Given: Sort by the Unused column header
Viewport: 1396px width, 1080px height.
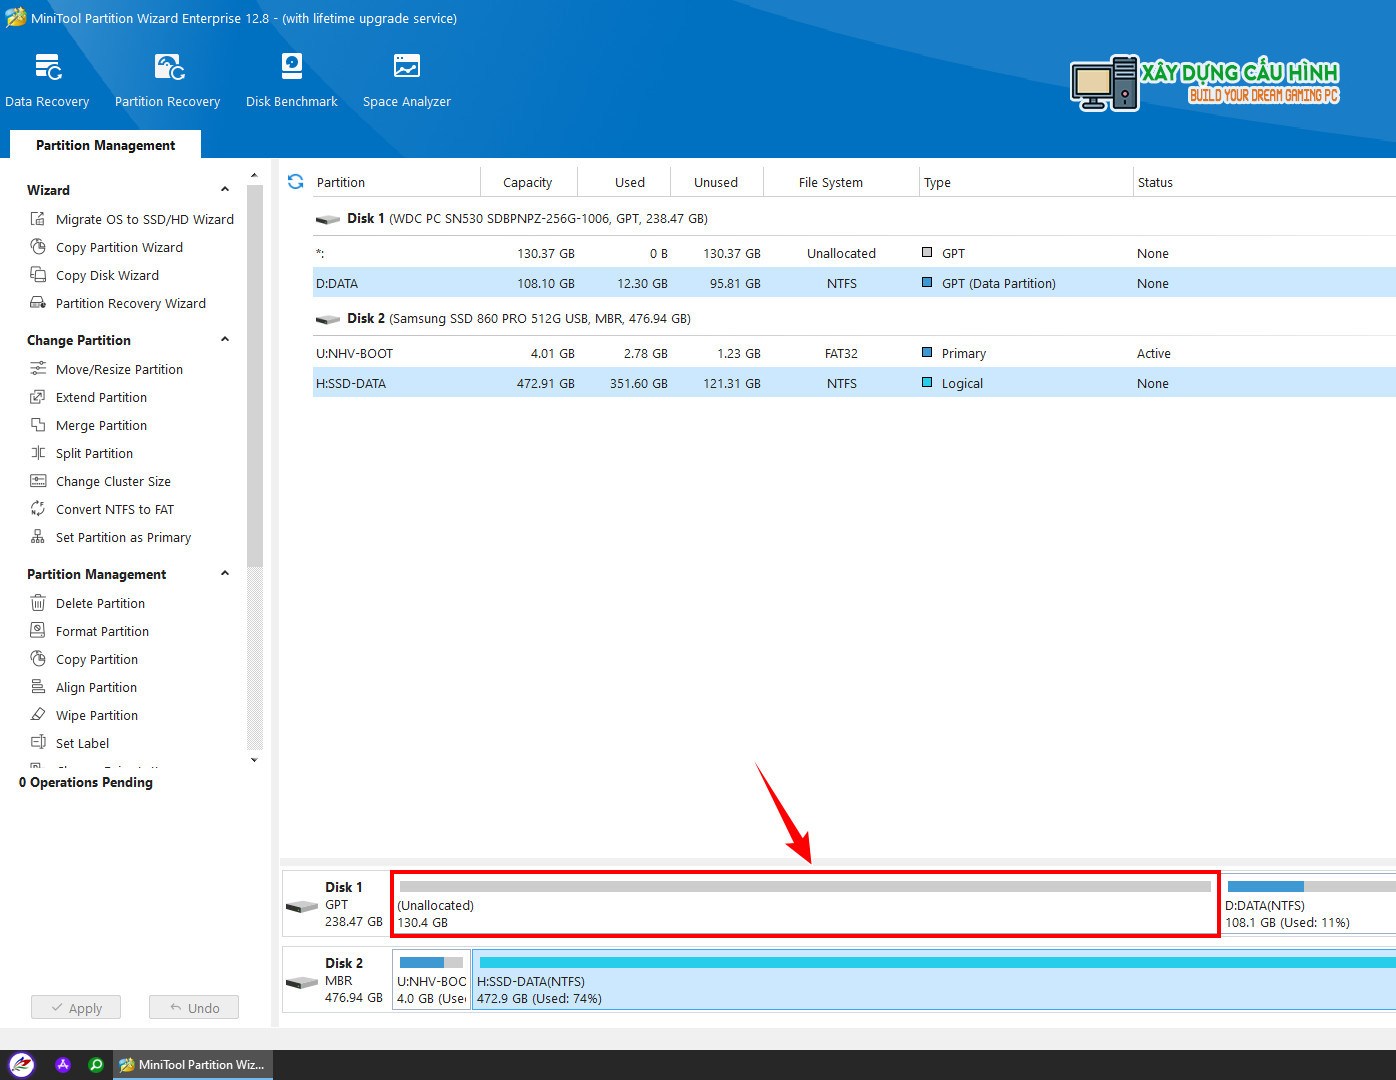Looking at the screenshot, I should (716, 182).
